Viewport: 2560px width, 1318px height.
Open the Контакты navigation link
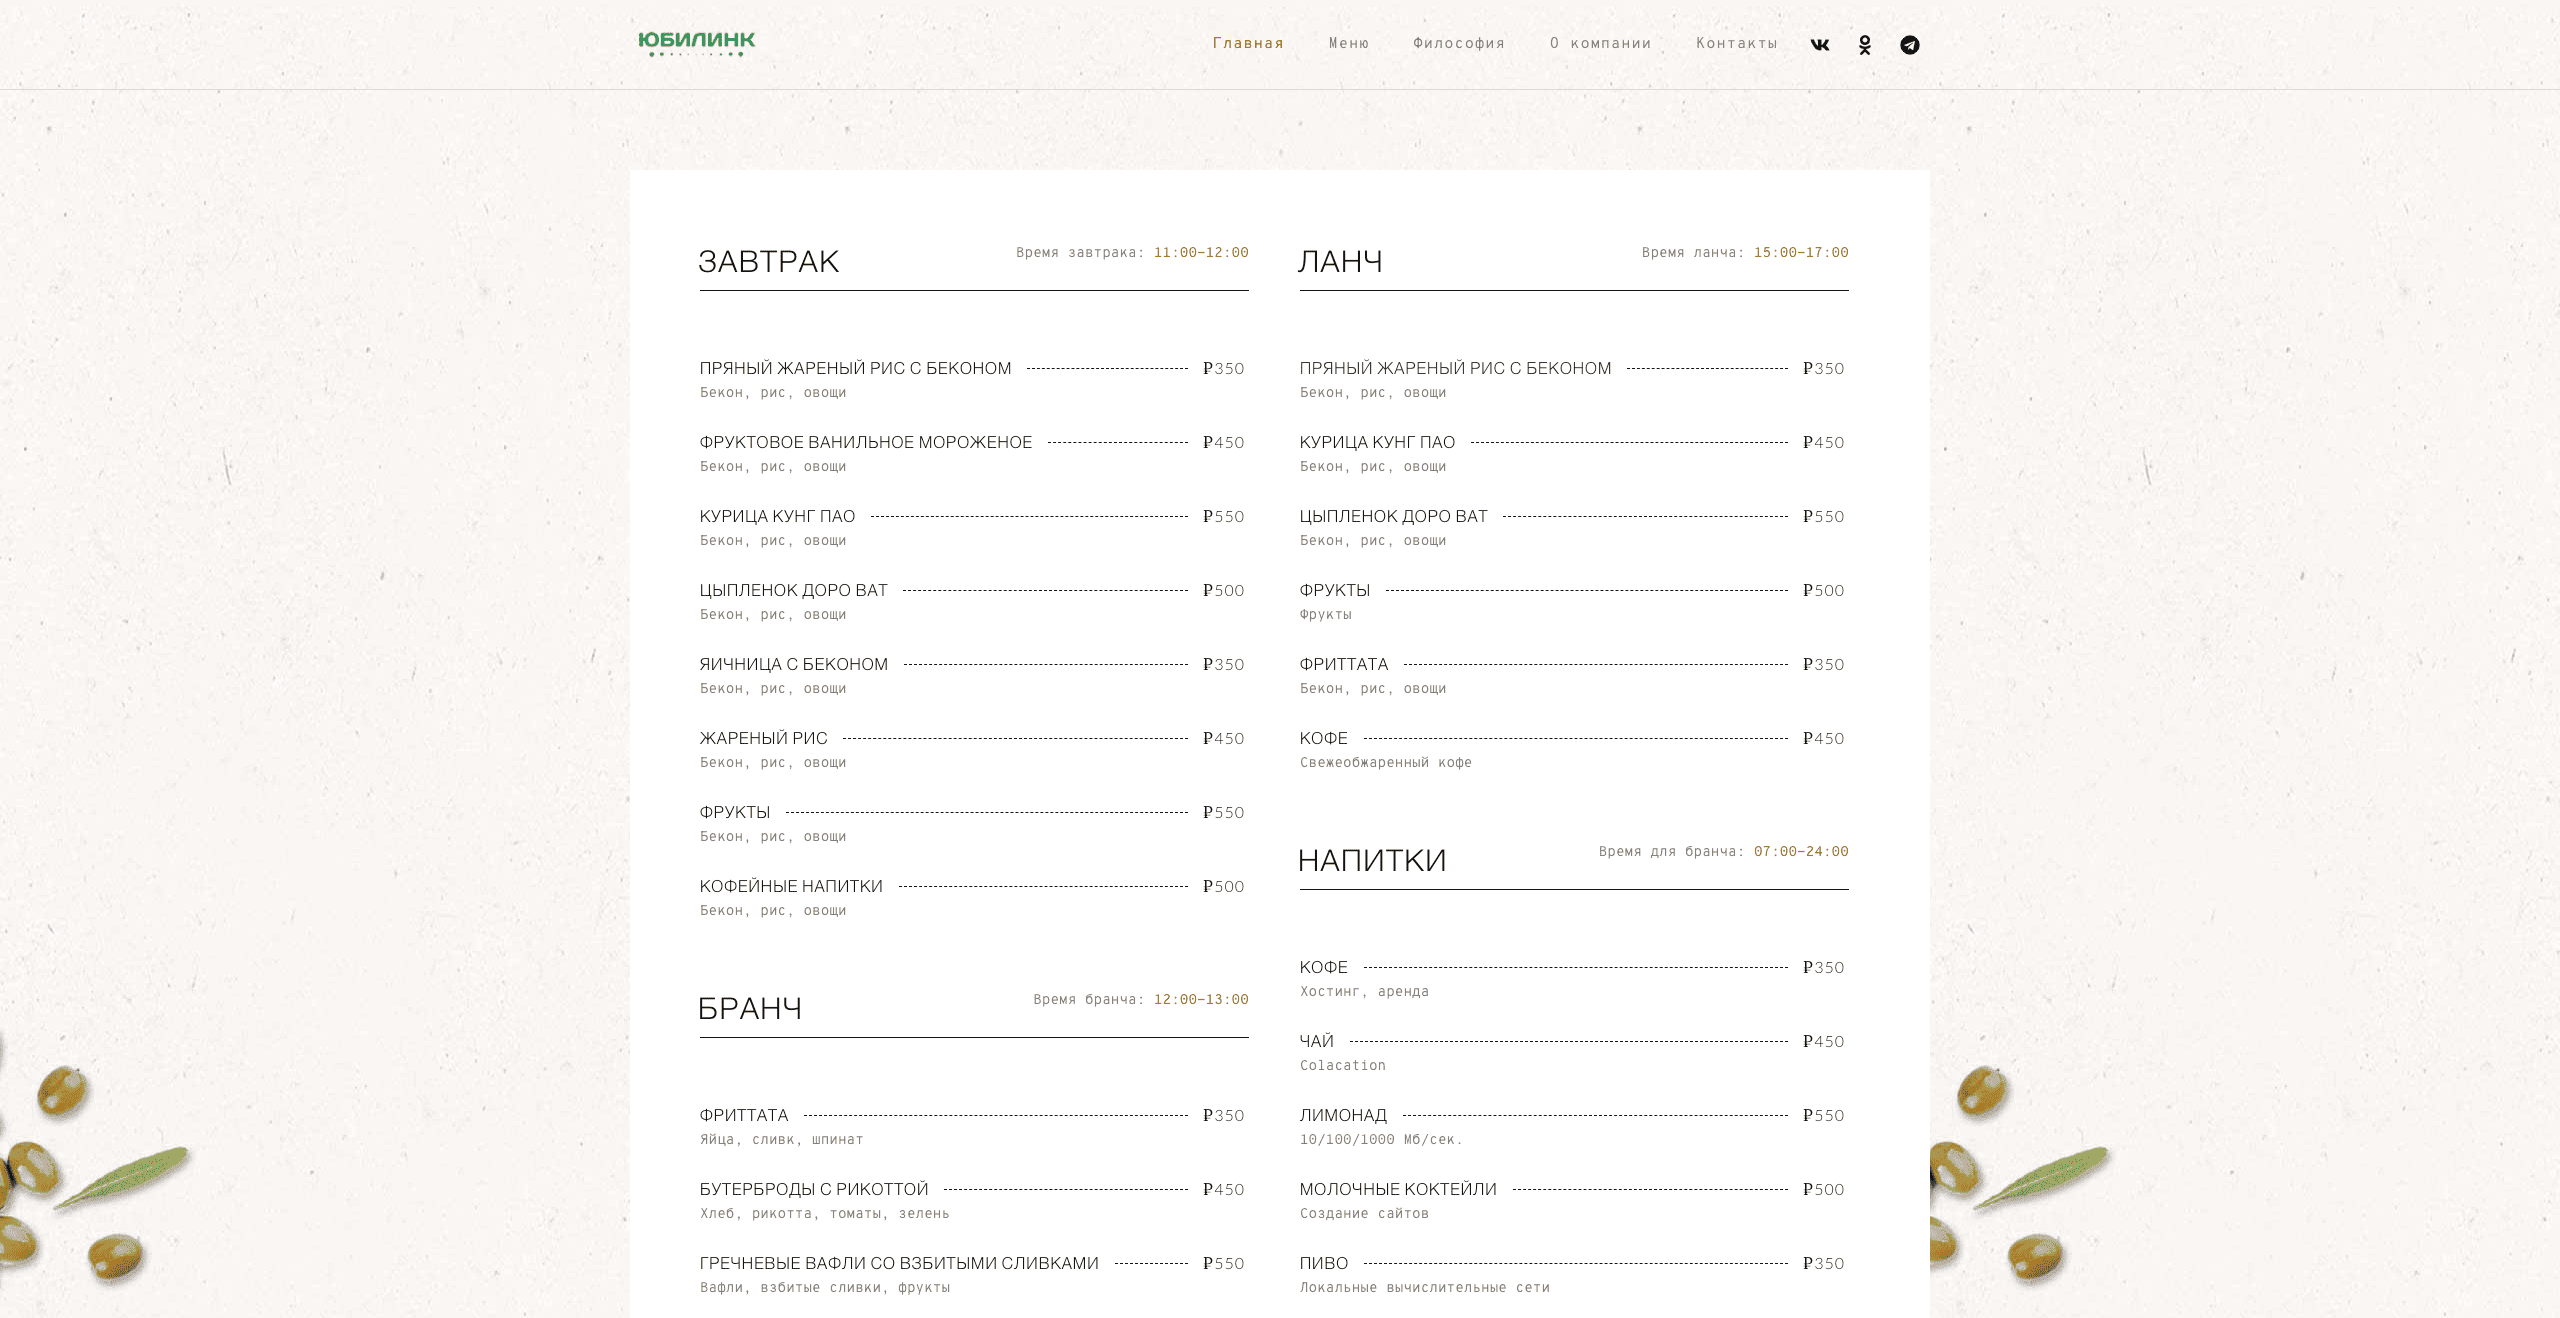(x=1736, y=43)
